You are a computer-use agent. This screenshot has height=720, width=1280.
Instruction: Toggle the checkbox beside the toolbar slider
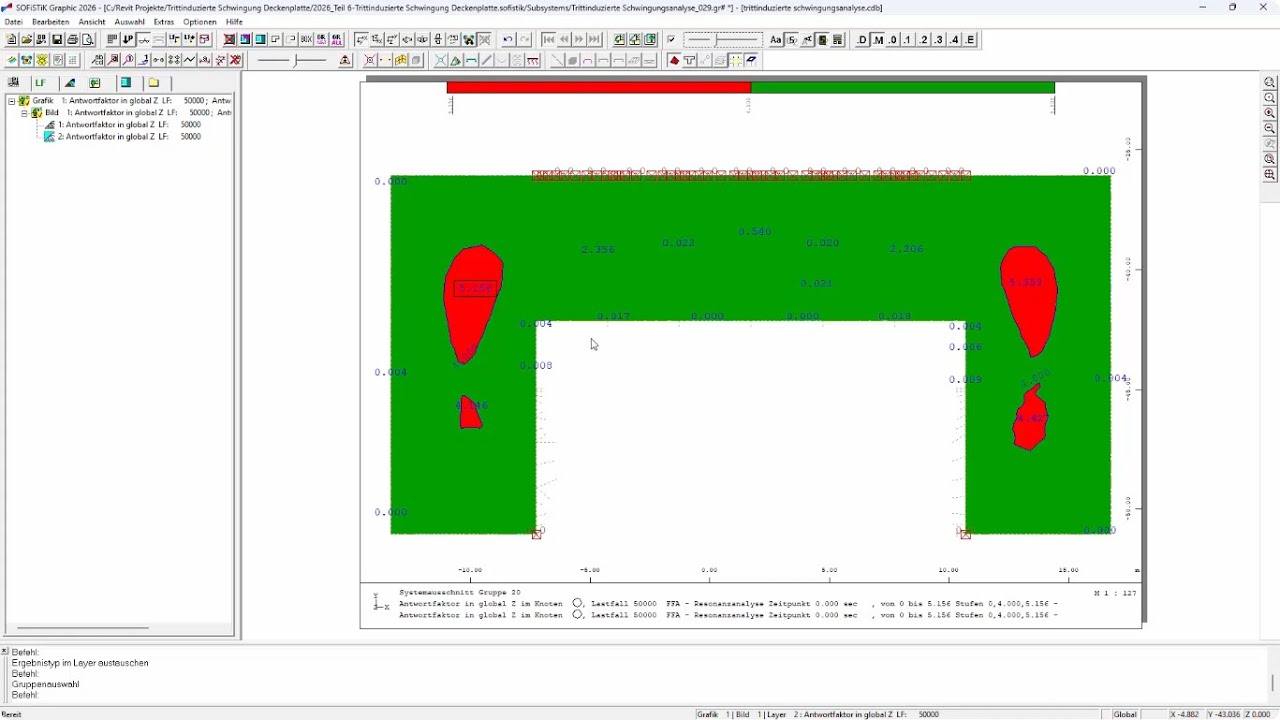(x=671, y=40)
